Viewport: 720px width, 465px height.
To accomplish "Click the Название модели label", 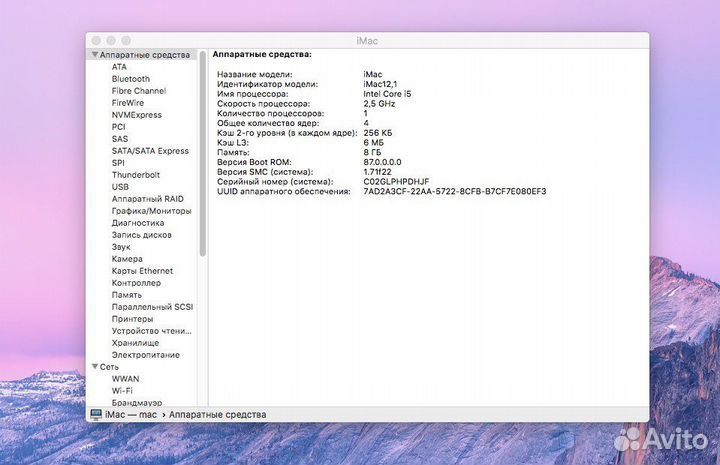I will click(254, 74).
